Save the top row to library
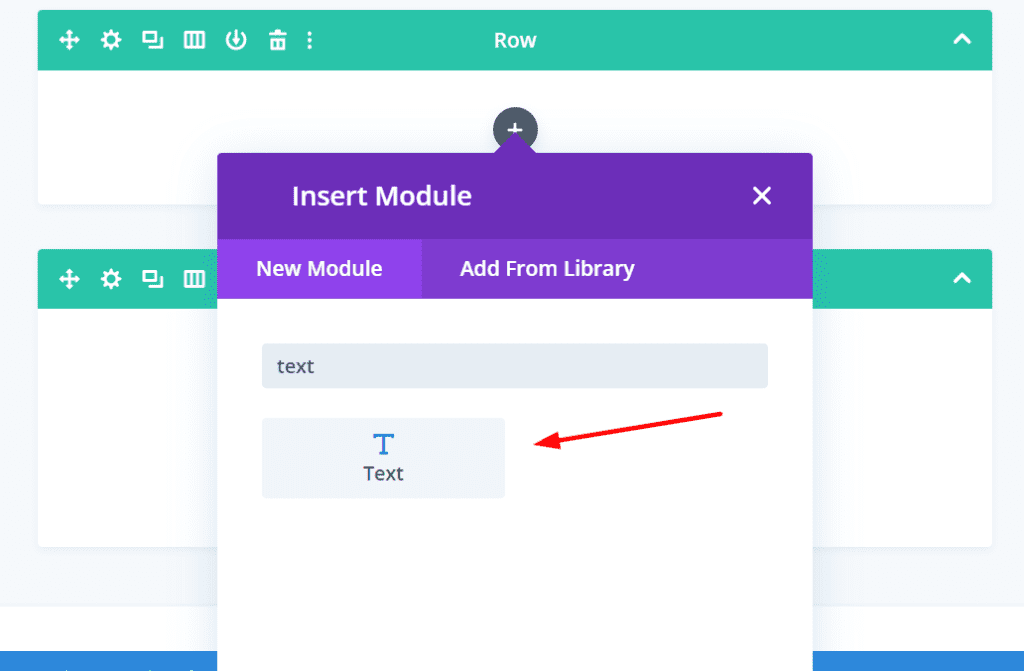This screenshot has height=671, width=1024. (236, 41)
